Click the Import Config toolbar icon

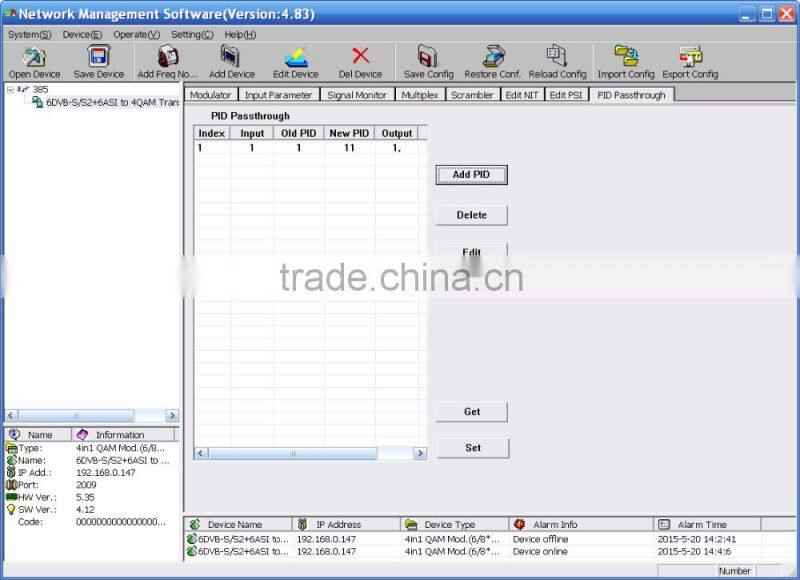click(626, 57)
